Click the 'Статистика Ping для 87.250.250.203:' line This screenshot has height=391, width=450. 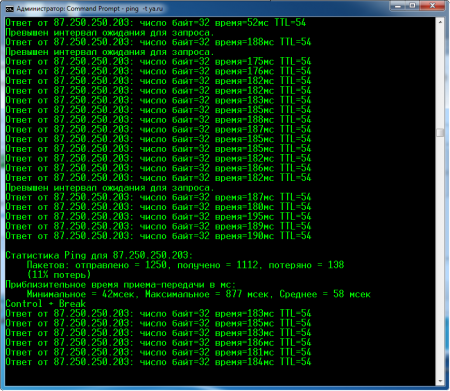[x=99, y=255]
